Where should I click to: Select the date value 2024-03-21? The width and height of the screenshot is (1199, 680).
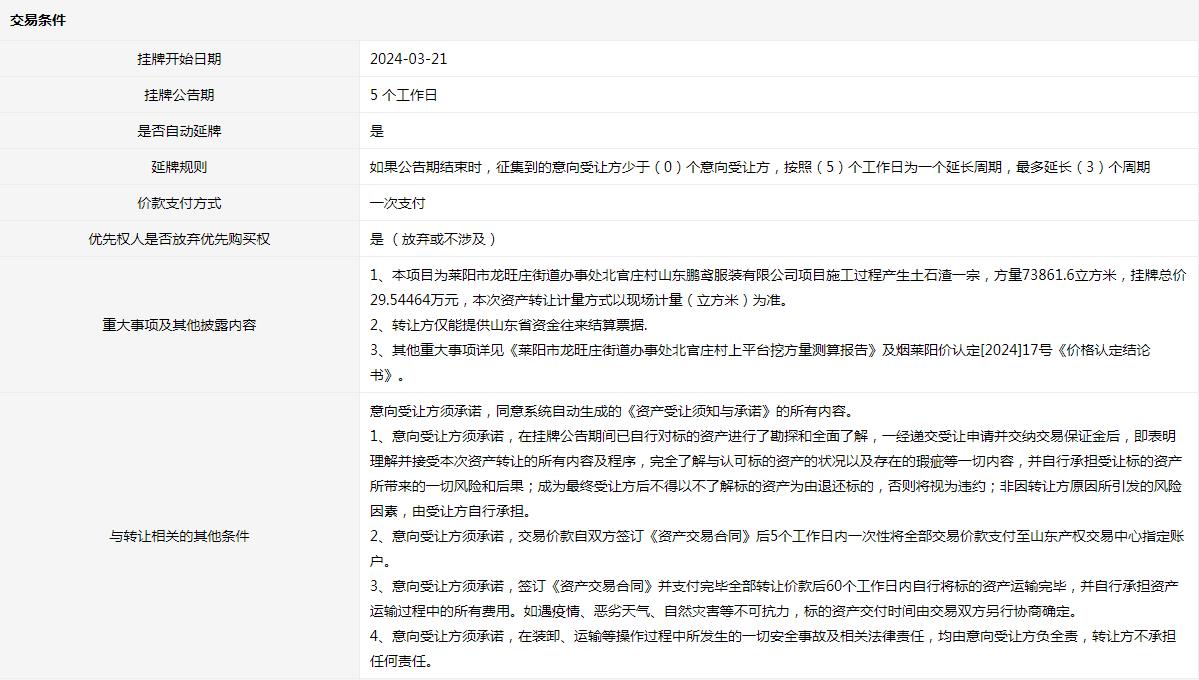pos(408,59)
